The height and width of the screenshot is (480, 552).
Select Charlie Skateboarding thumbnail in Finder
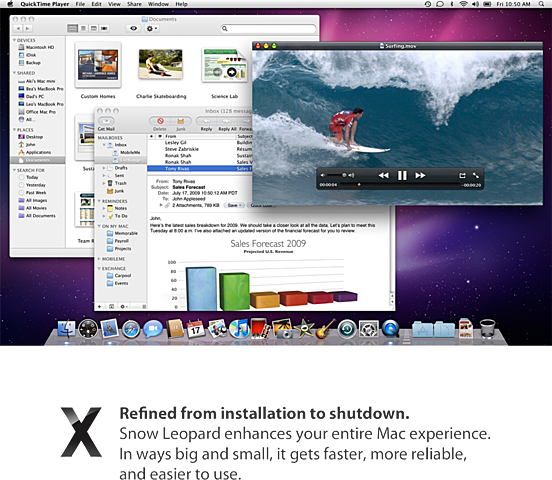[x=161, y=64]
